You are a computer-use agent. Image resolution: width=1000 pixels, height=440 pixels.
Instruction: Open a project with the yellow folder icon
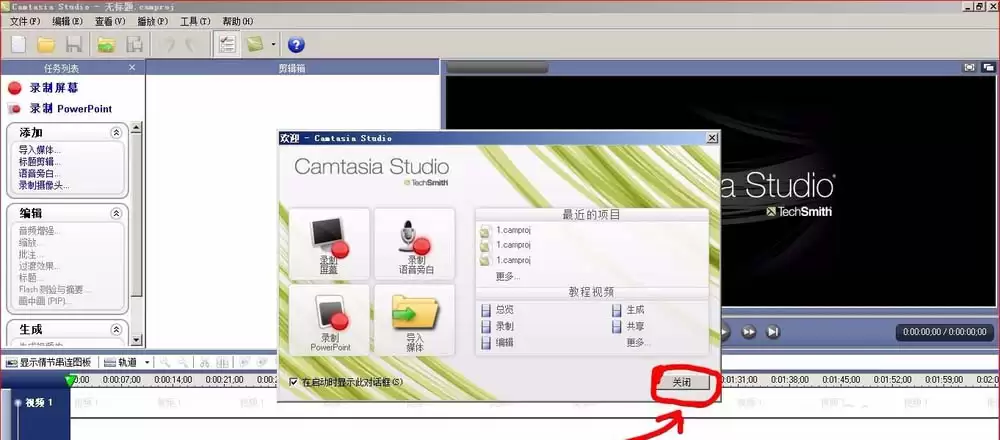pos(46,45)
